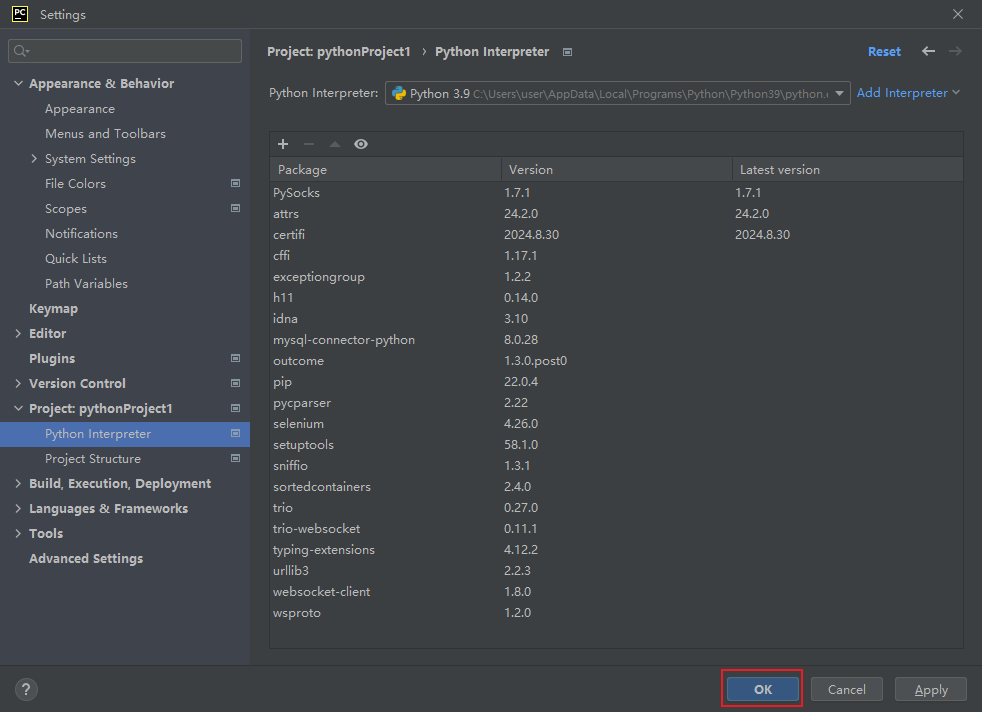Click the back navigation arrow near Reset
The width and height of the screenshot is (982, 712).
pyautogui.click(x=927, y=51)
